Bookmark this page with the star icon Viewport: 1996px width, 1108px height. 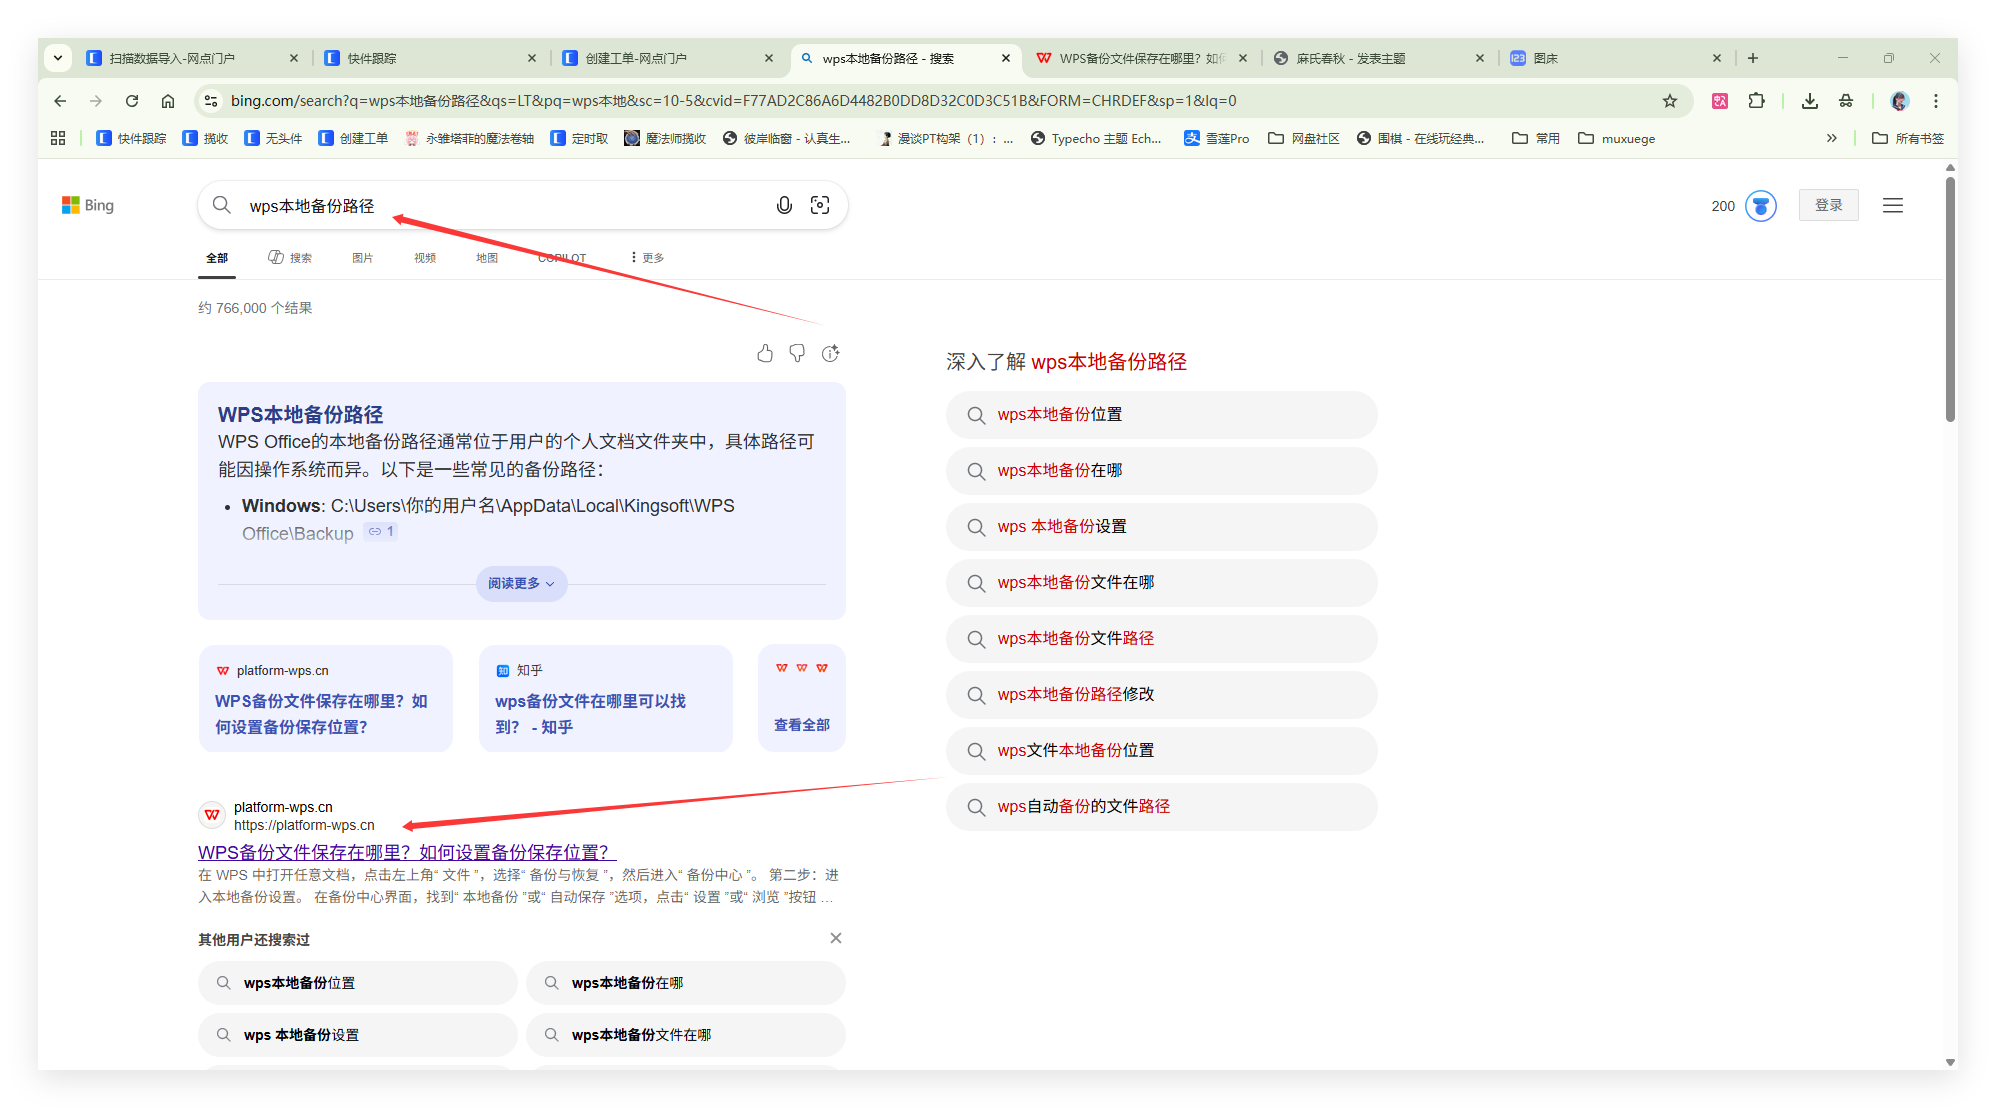[1670, 101]
